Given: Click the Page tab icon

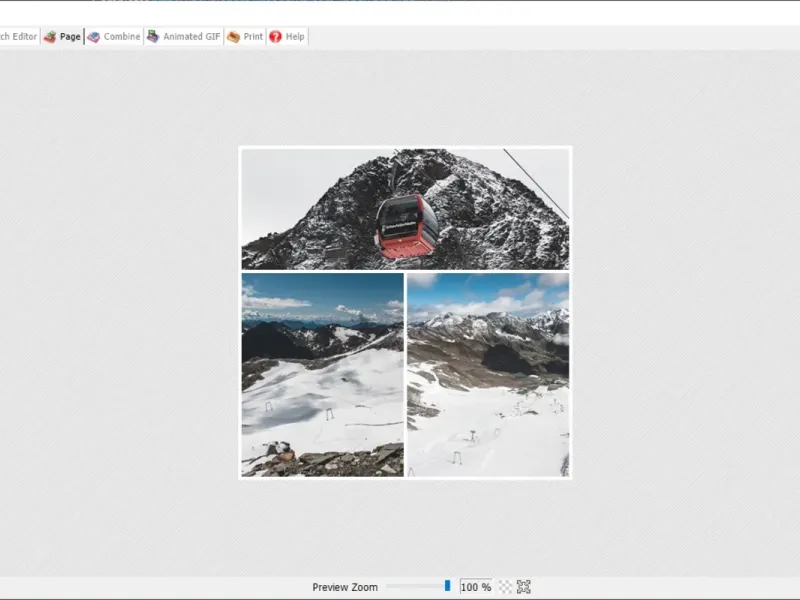Looking at the screenshot, I should coord(50,37).
